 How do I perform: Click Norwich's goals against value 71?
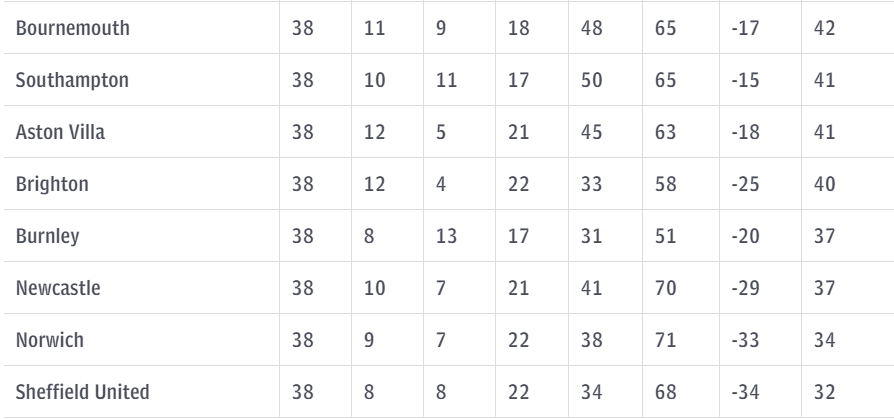pyautogui.click(x=665, y=340)
